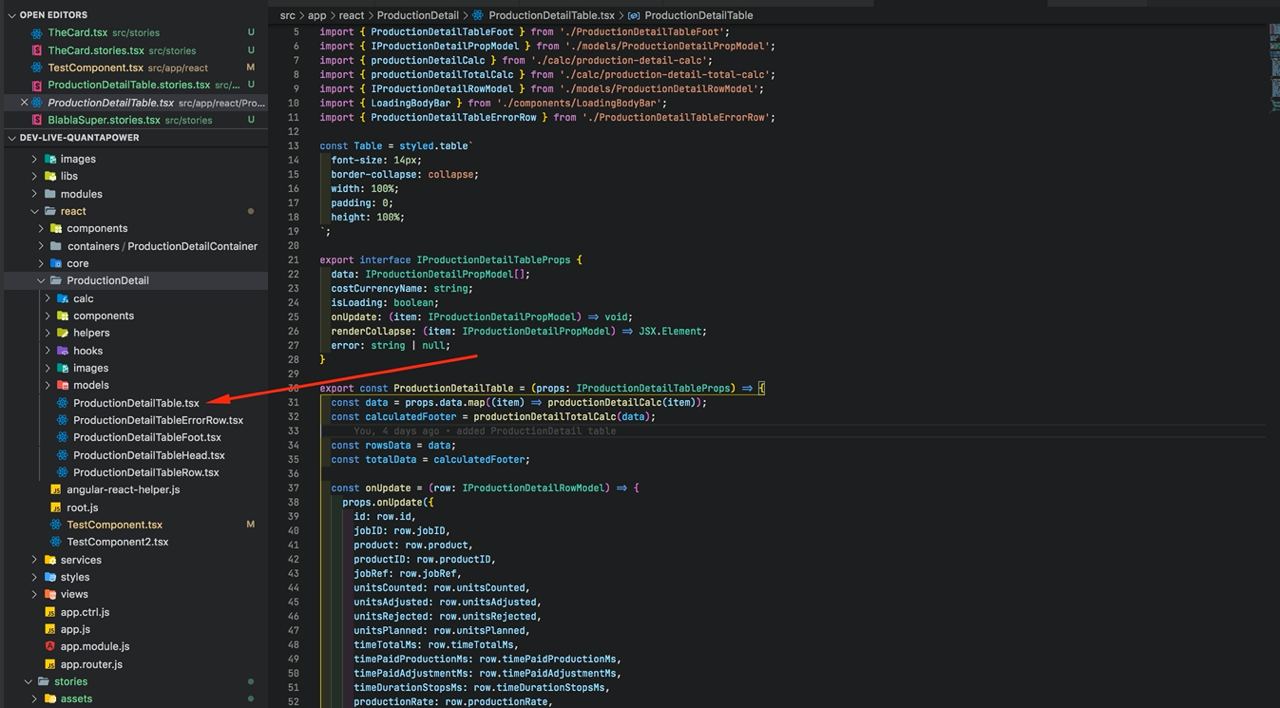This screenshot has width=1280, height=708.
Task: Open breadcrumb item ProductionDetail
Action: (418, 15)
